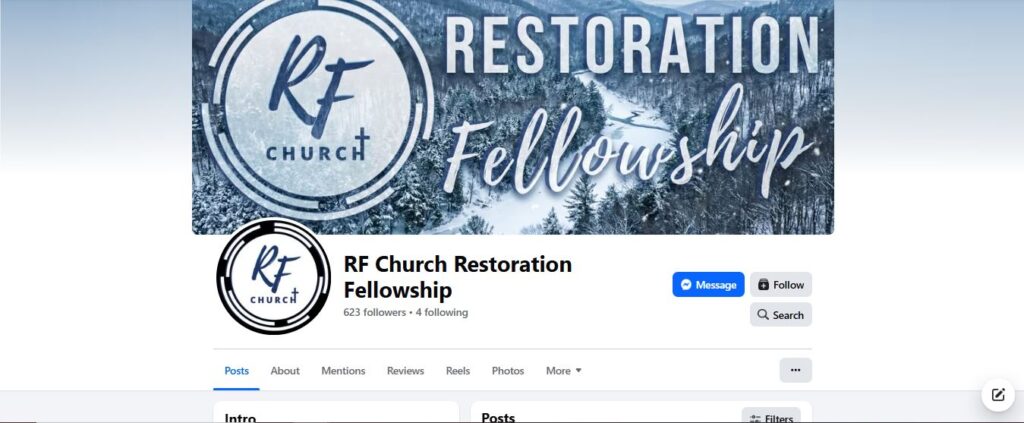Select the Posts tab

[x=236, y=371]
